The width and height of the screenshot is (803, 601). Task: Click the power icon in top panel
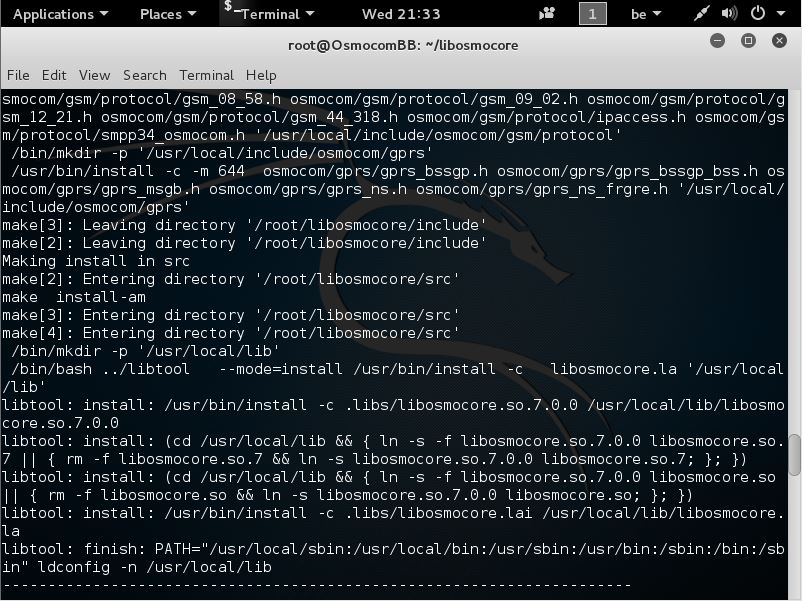pyautogui.click(x=757, y=13)
